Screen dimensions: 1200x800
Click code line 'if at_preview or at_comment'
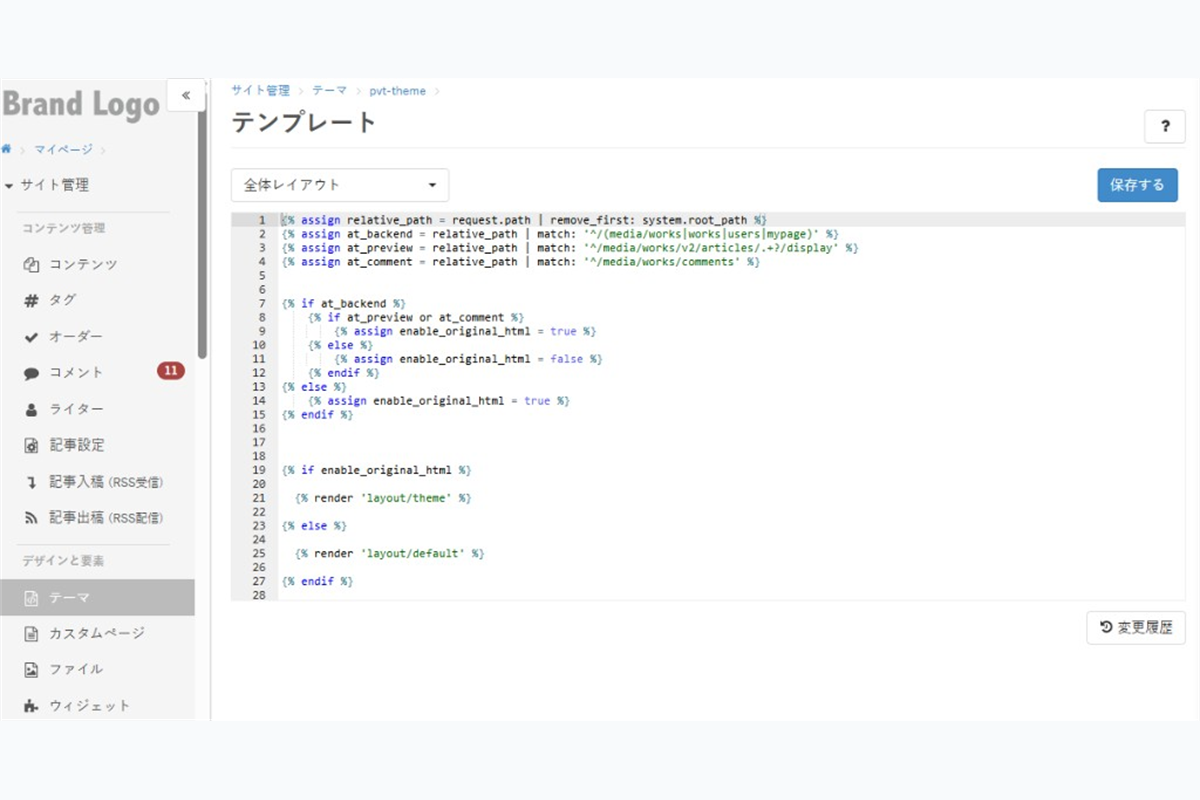pyautogui.click(x=416, y=317)
